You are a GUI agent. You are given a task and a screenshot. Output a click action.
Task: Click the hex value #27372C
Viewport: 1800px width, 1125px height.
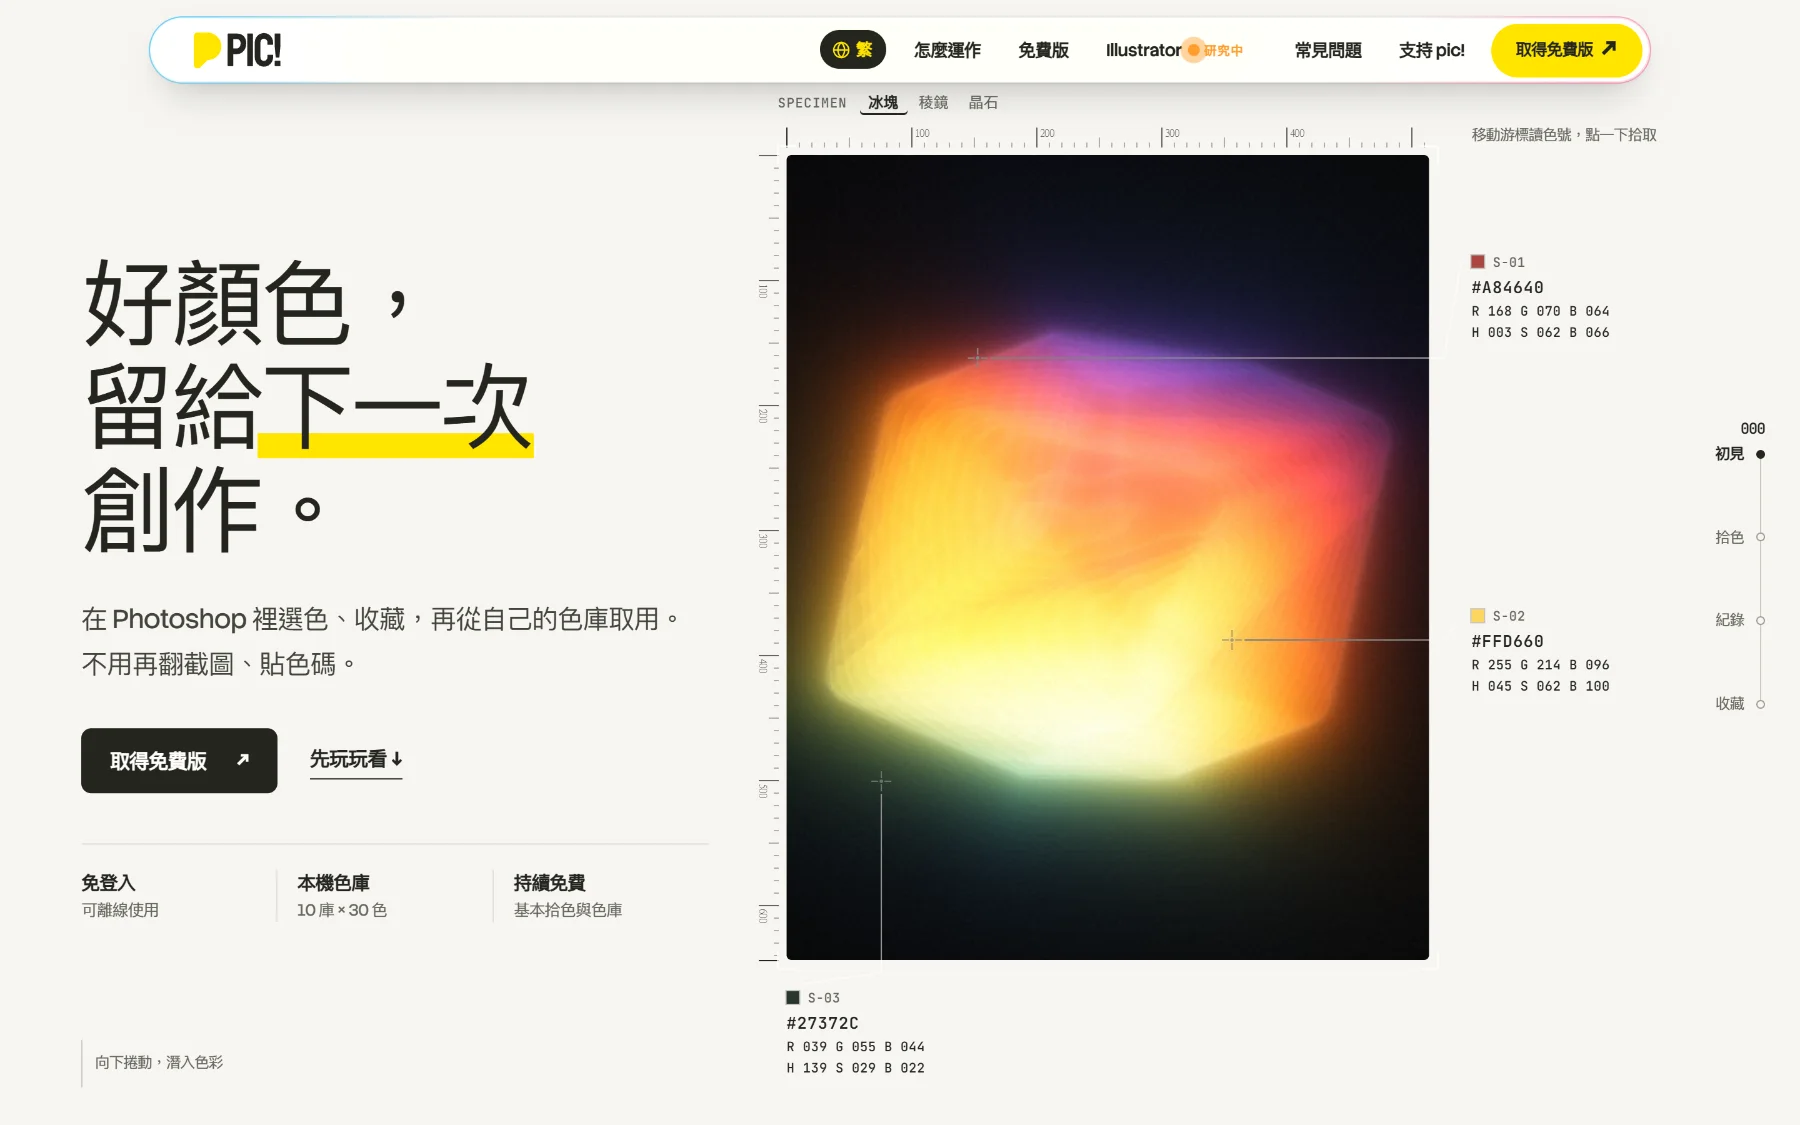point(822,1024)
